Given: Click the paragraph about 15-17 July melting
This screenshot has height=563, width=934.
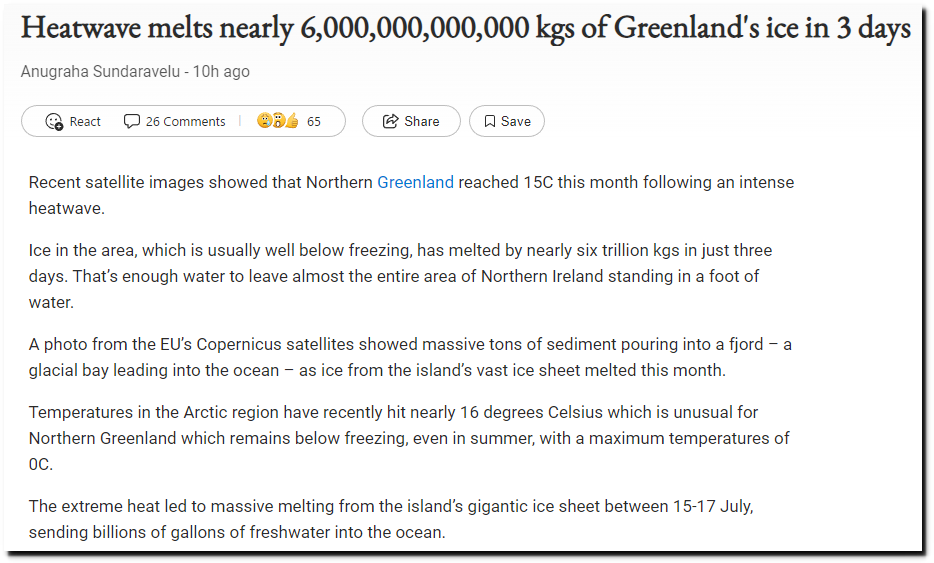Looking at the screenshot, I should (x=391, y=520).
